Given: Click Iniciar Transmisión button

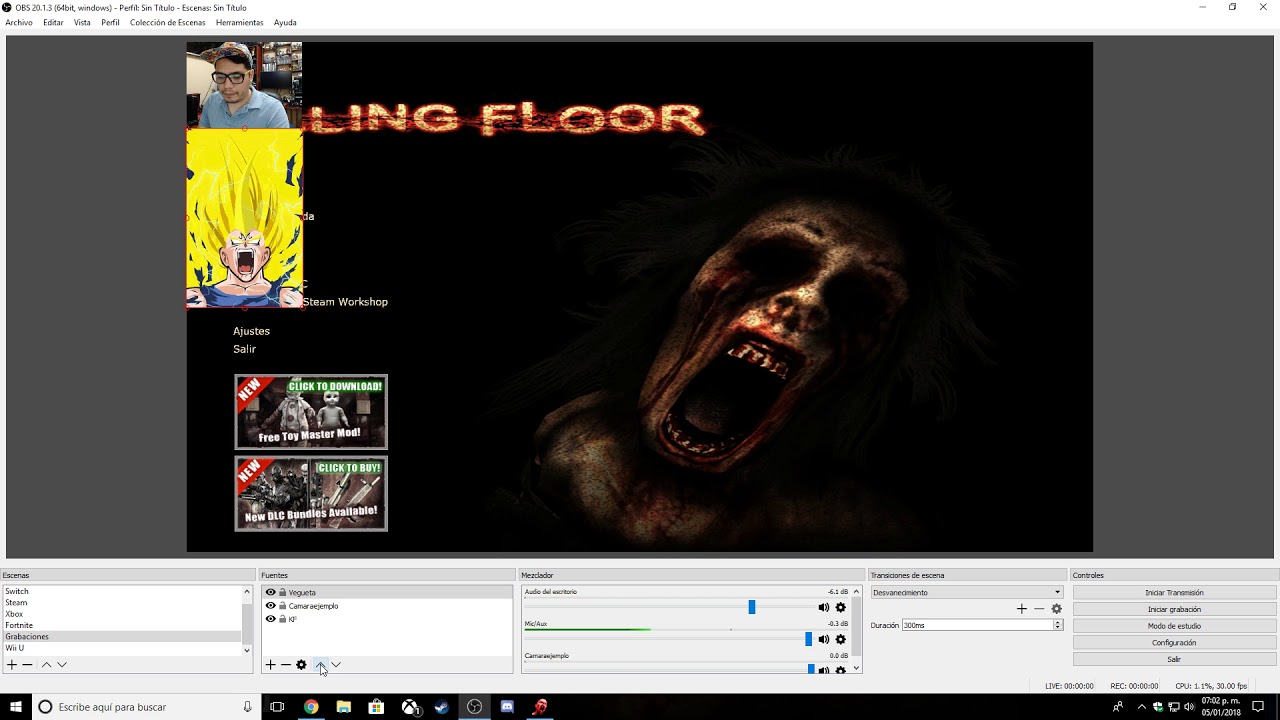Looking at the screenshot, I should coord(1174,593).
